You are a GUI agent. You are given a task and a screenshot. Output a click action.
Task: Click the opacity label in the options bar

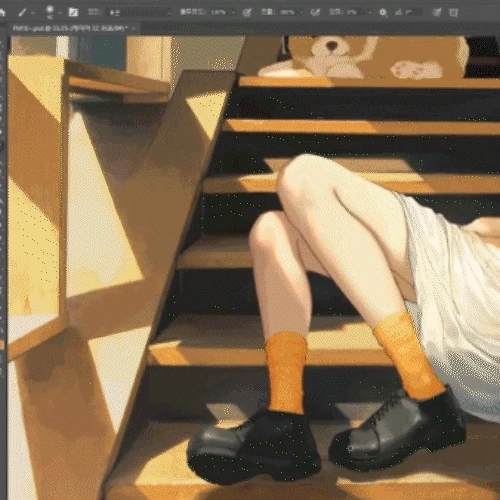(193, 12)
